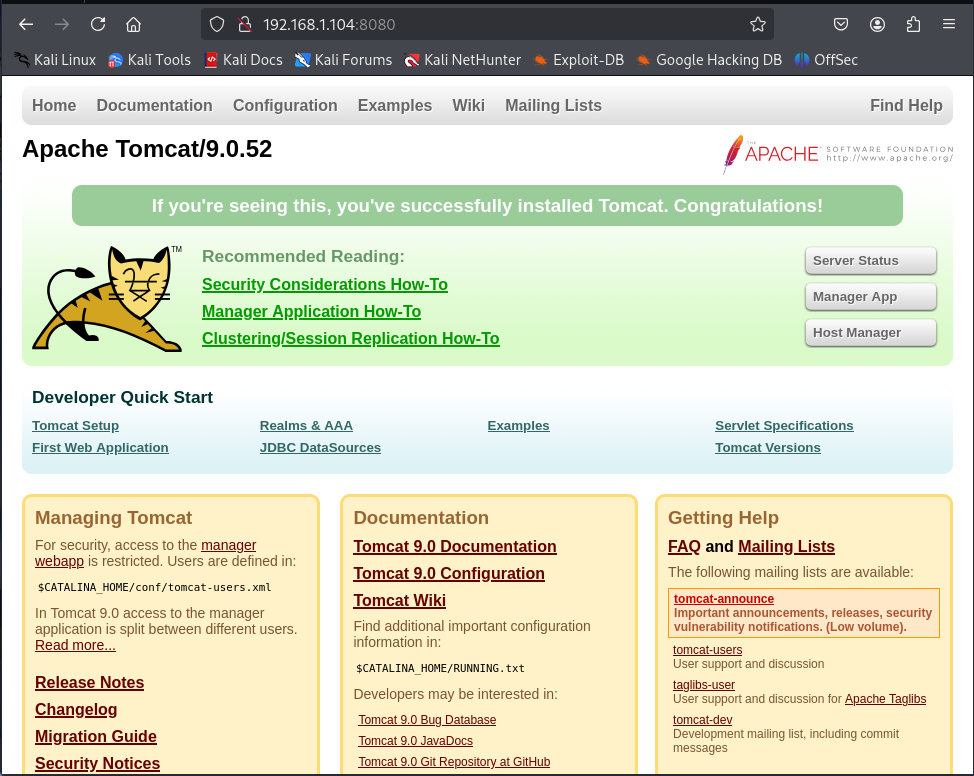Image resolution: width=974 pixels, height=776 pixels.
Task: Open the Extensions puzzle icon
Action: [913, 24]
